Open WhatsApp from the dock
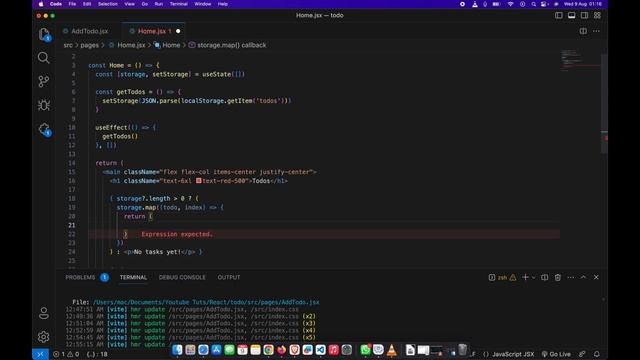The height and width of the screenshot is (360, 640). click(x=365, y=350)
